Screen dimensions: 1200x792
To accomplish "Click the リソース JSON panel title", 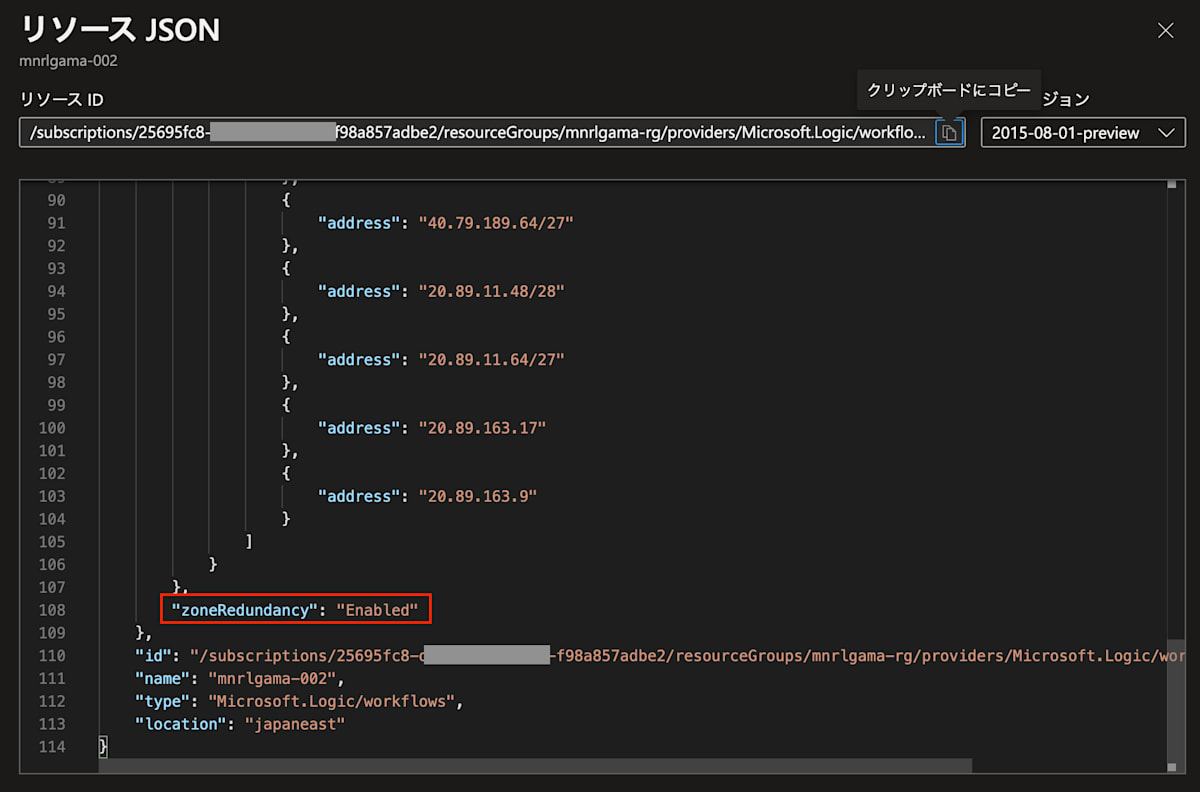I will (x=120, y=30).
